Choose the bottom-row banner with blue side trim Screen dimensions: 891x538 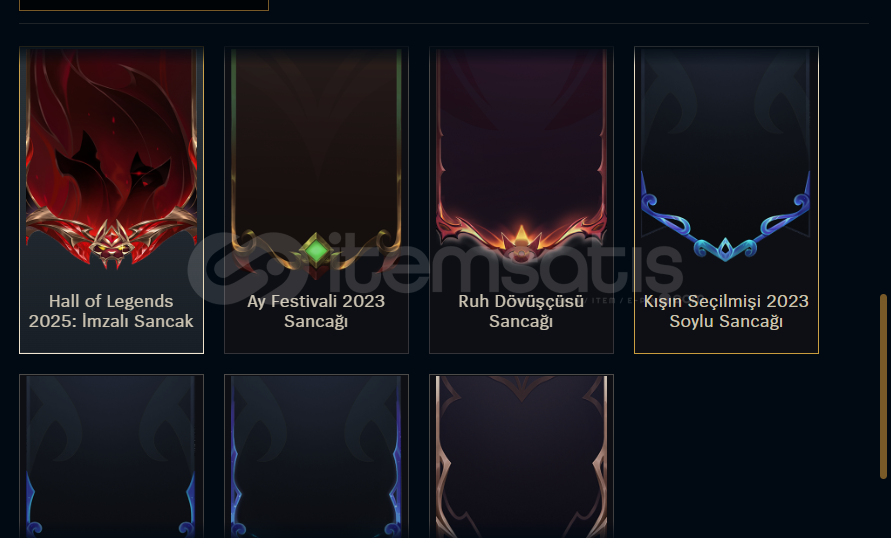point(317,456)
